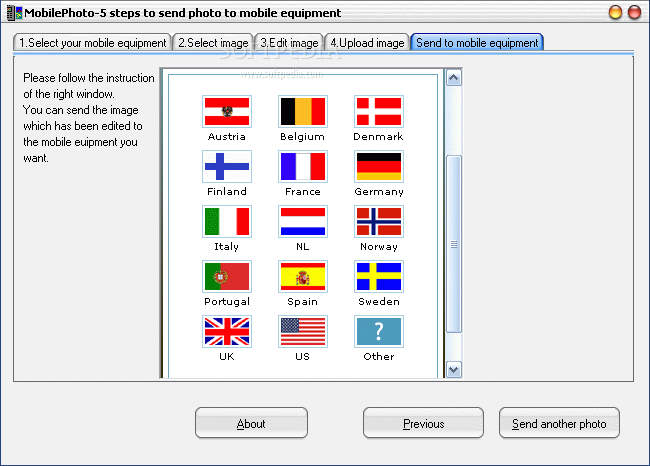Image resolution: width=650 pixels, height=466 pixels.
Task: Click the "Norway" label text
Action: (x=379, y=247)
